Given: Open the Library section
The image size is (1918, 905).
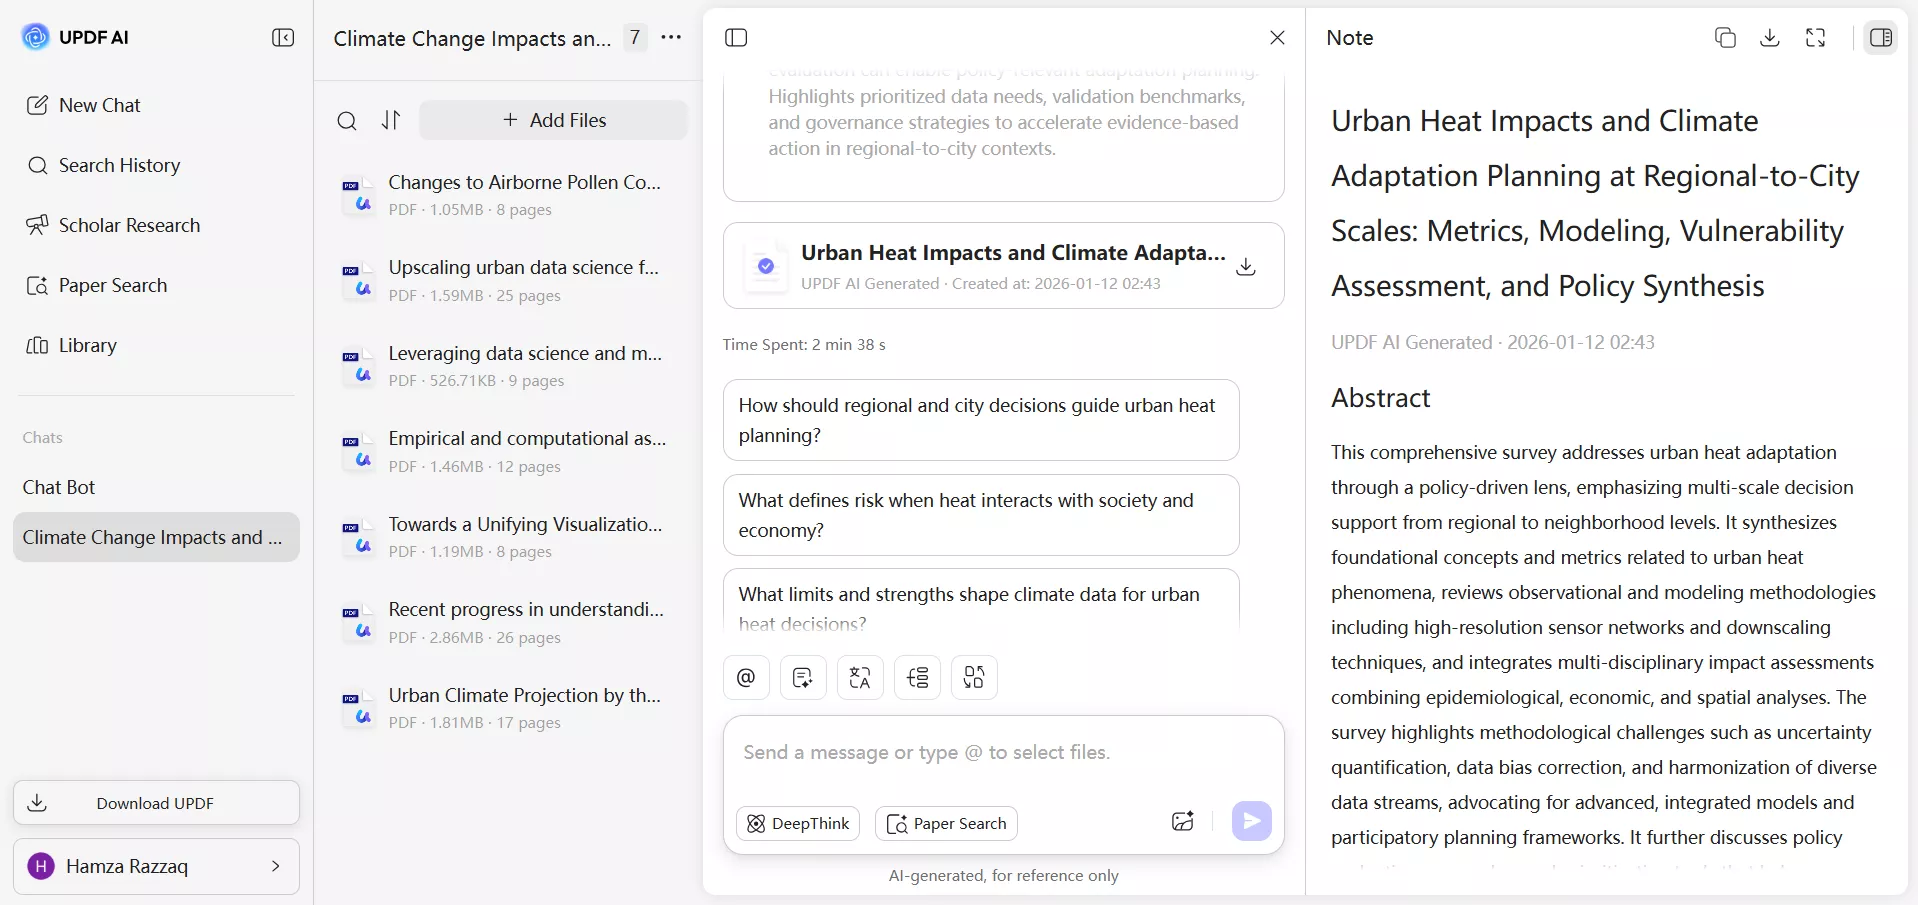Looking at the screenshot, I should (87, 346).
